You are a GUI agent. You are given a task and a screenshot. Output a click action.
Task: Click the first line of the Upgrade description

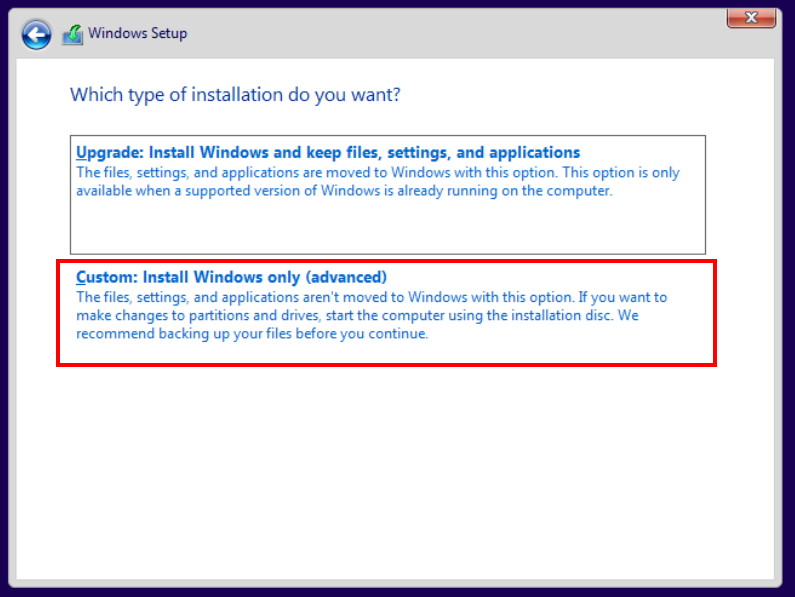click(377, 173)
